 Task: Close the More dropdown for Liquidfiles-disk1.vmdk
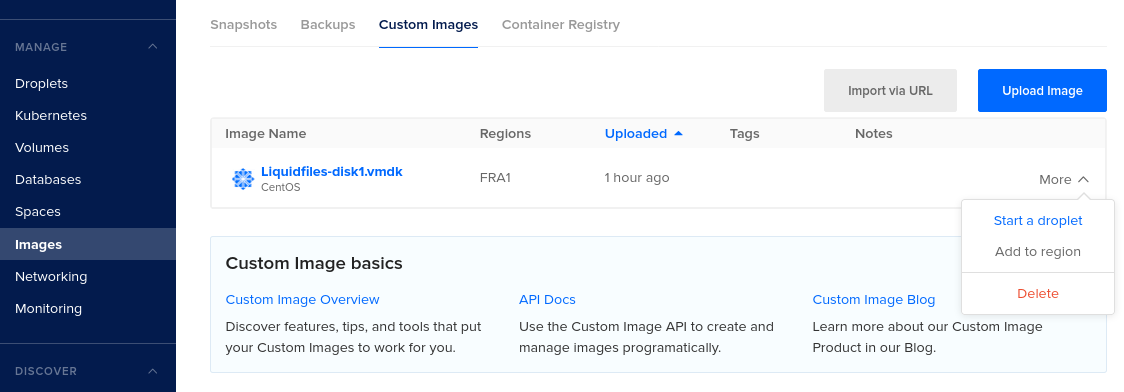[x=1064, y=179]
